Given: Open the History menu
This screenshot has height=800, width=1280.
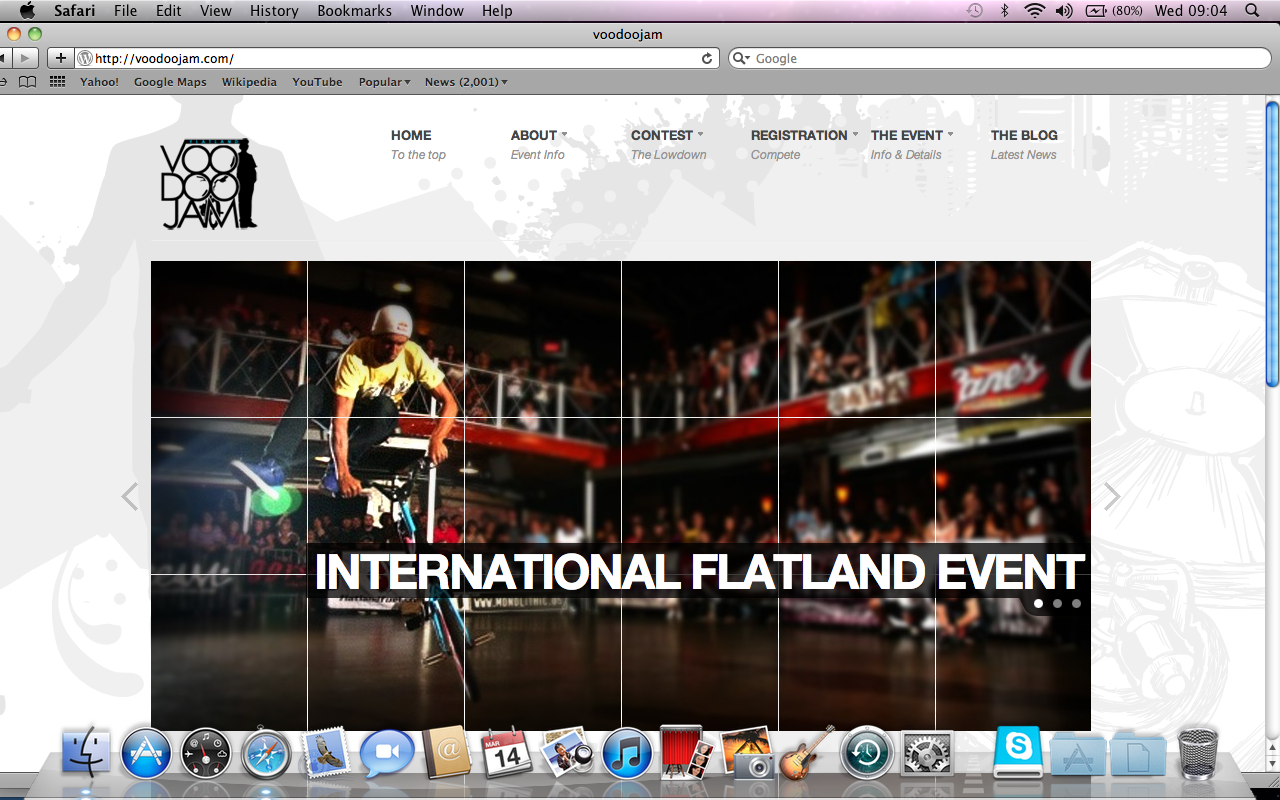Looking at the screenshot, I should click(274, 11).
